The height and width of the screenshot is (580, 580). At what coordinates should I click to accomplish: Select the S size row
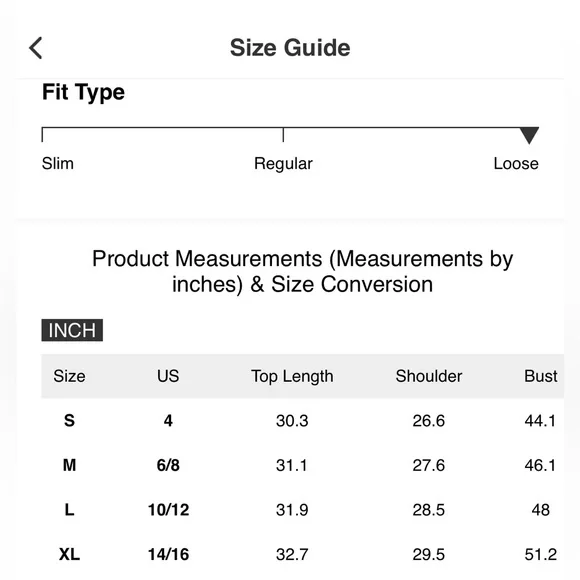tap(303, 421)
